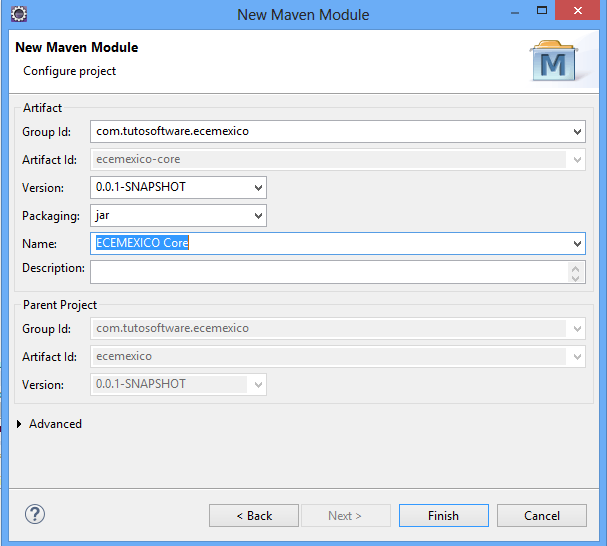Click the Artifact group heading
The width and height of the screenshot is (607, 546).
(42, 108)
